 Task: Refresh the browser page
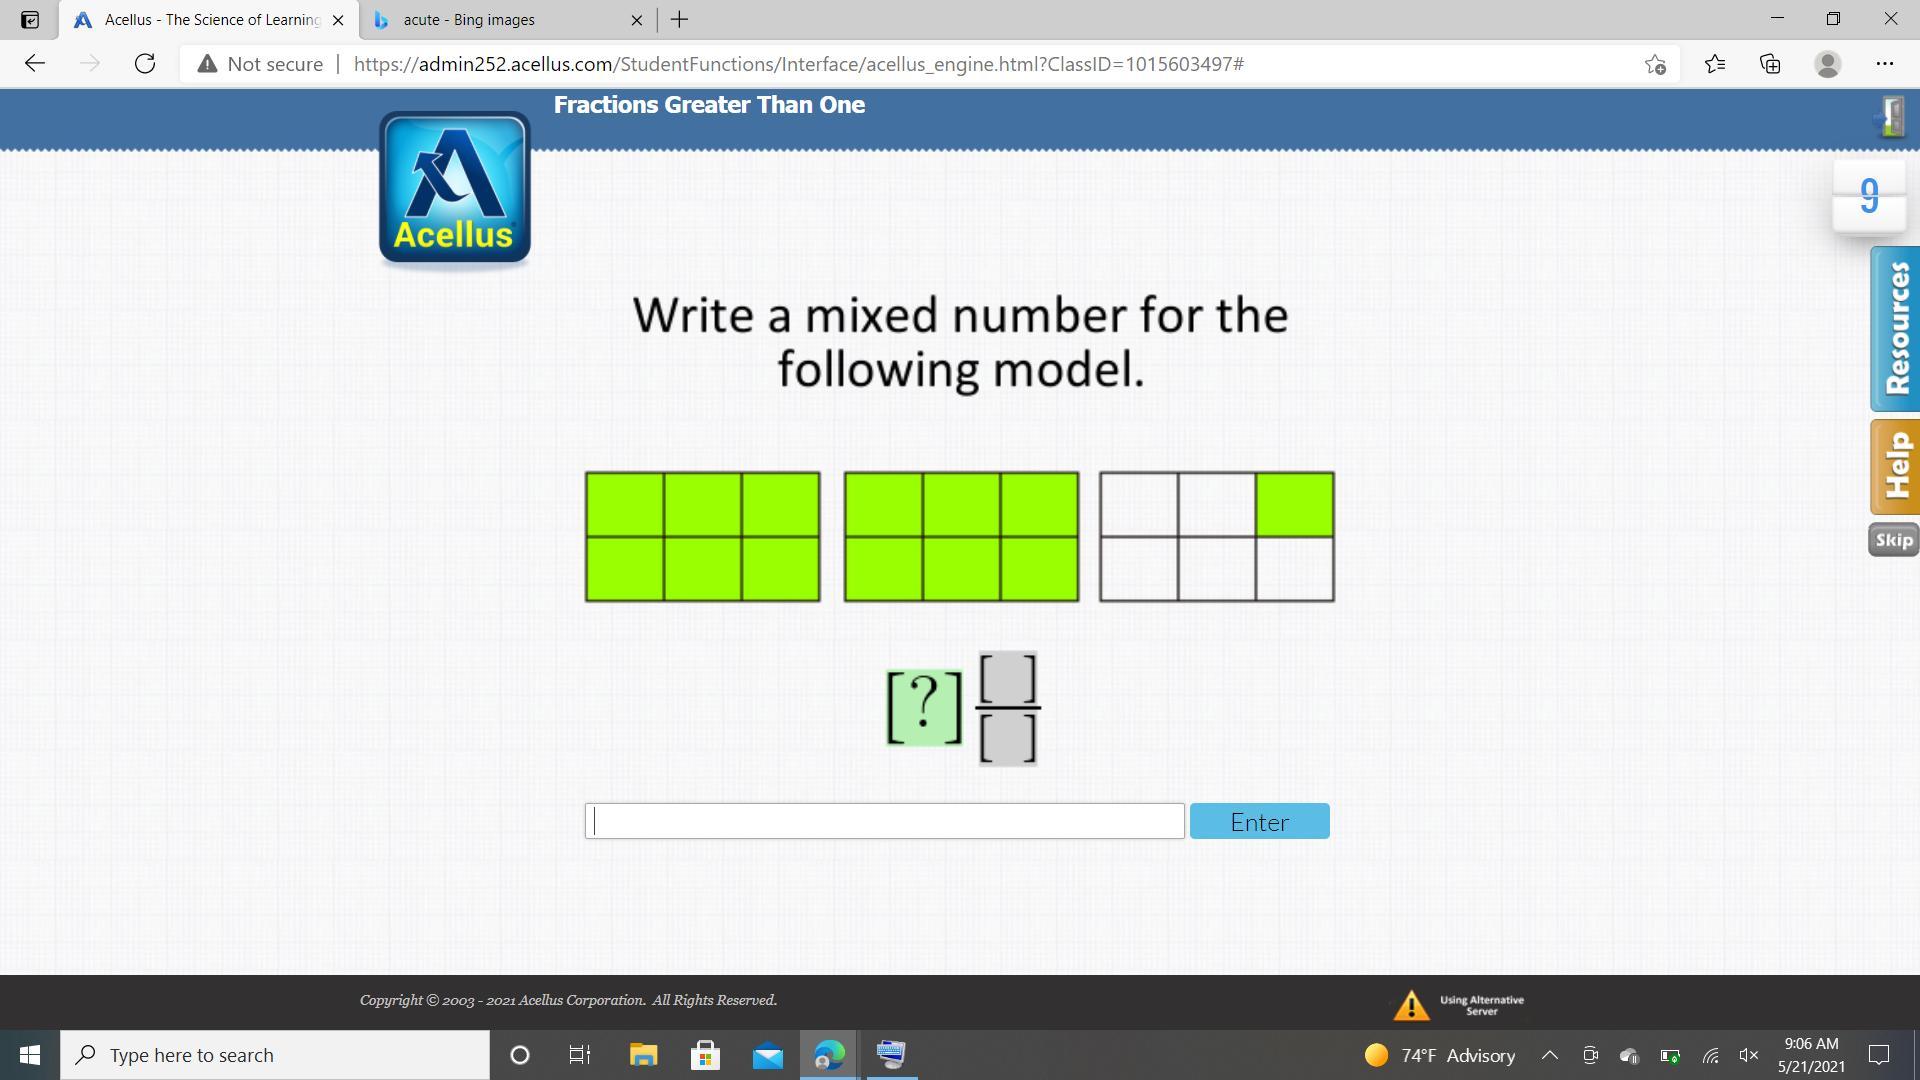[145, 64]
